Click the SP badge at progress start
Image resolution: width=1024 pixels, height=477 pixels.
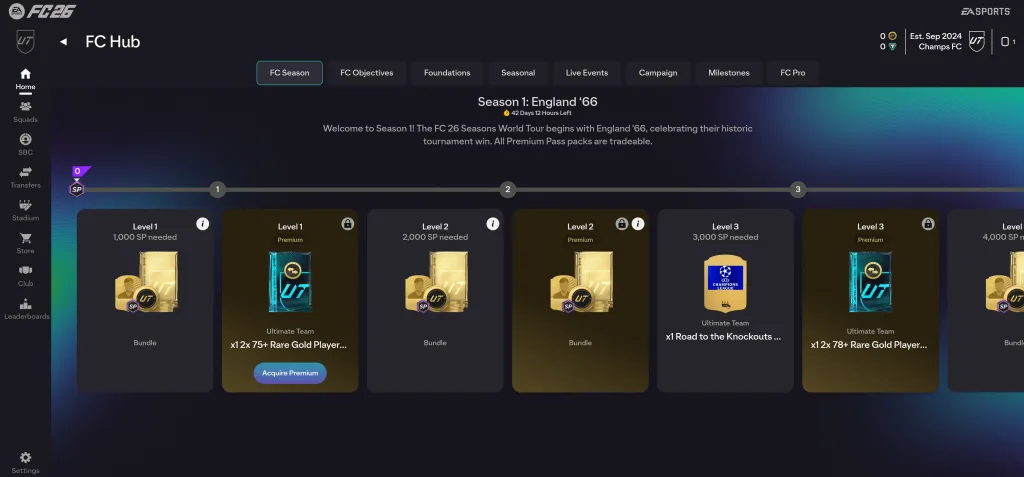[77, 190]
